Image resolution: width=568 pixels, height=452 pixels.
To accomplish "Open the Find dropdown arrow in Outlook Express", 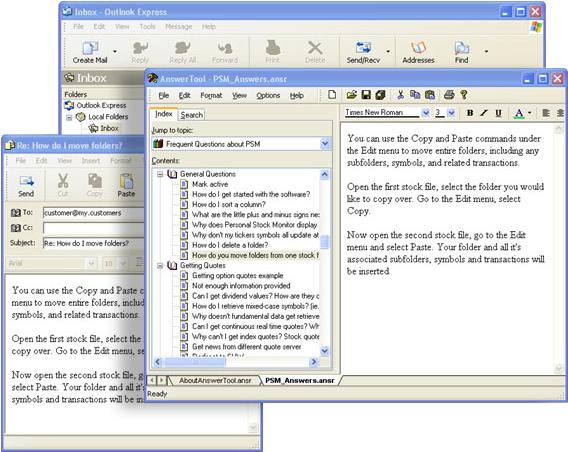I will click(486, 51).
